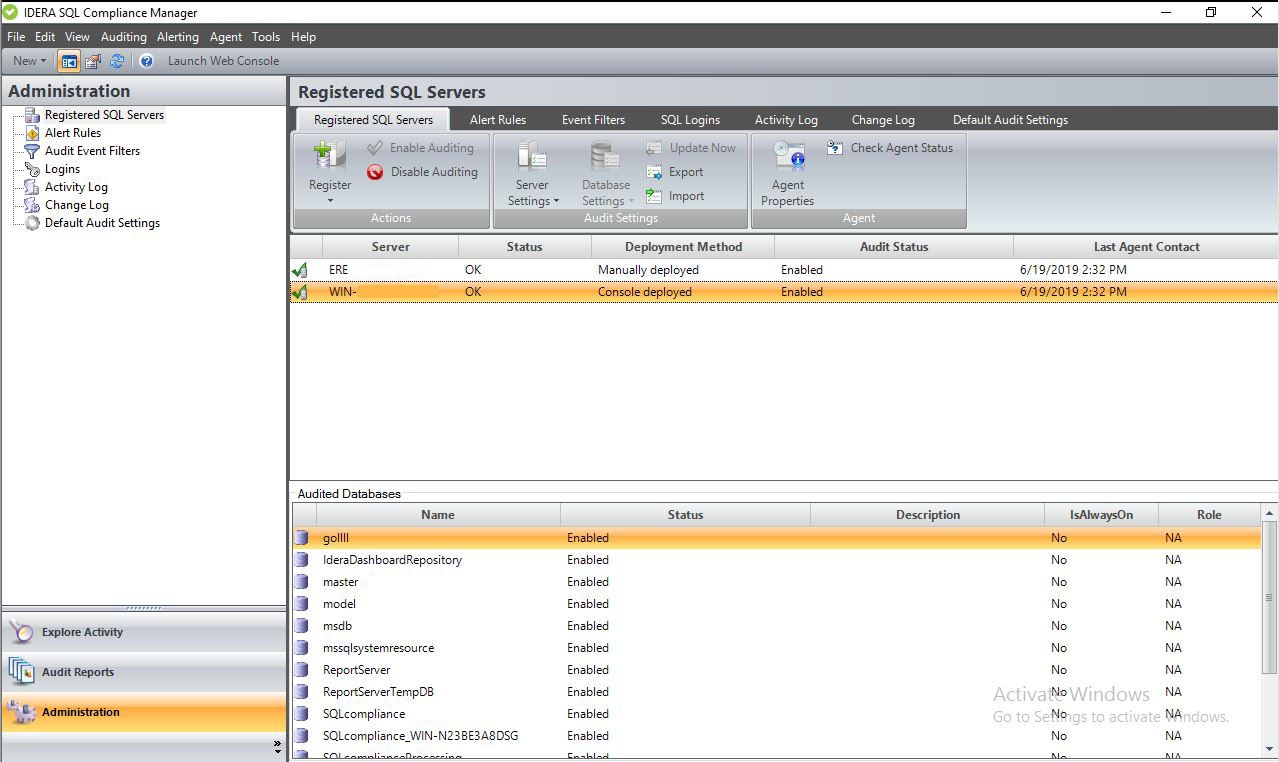Open the Explore Activity pane
1279x762 pixels.
pos(82,632)
